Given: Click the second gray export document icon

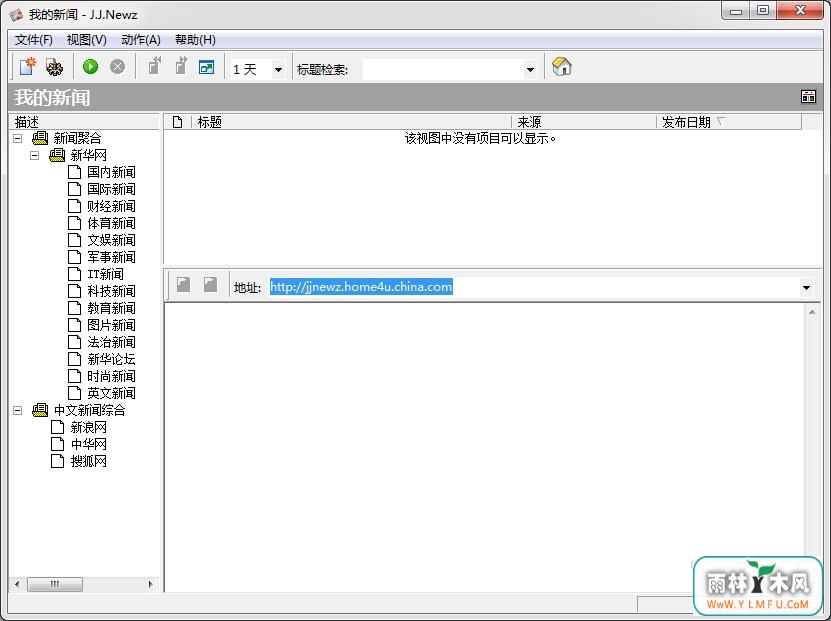Looking at the screenshot, I should pyautogui.click(x=181, y=66).
